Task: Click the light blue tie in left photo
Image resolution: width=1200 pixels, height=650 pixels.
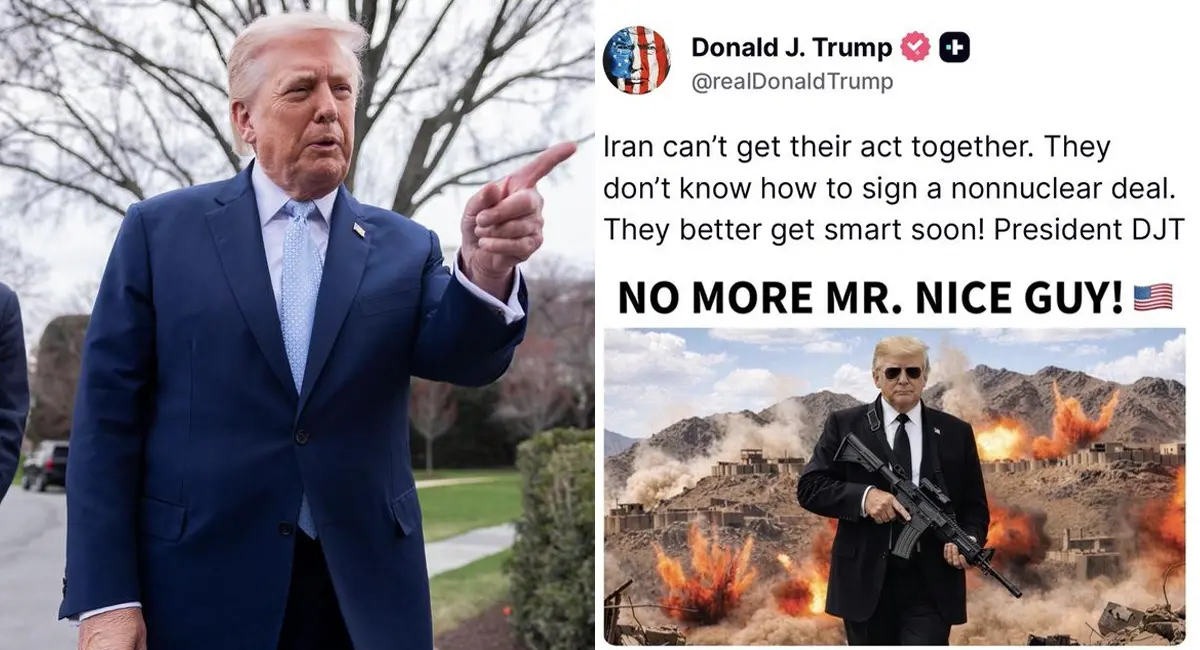Action: 301,300
